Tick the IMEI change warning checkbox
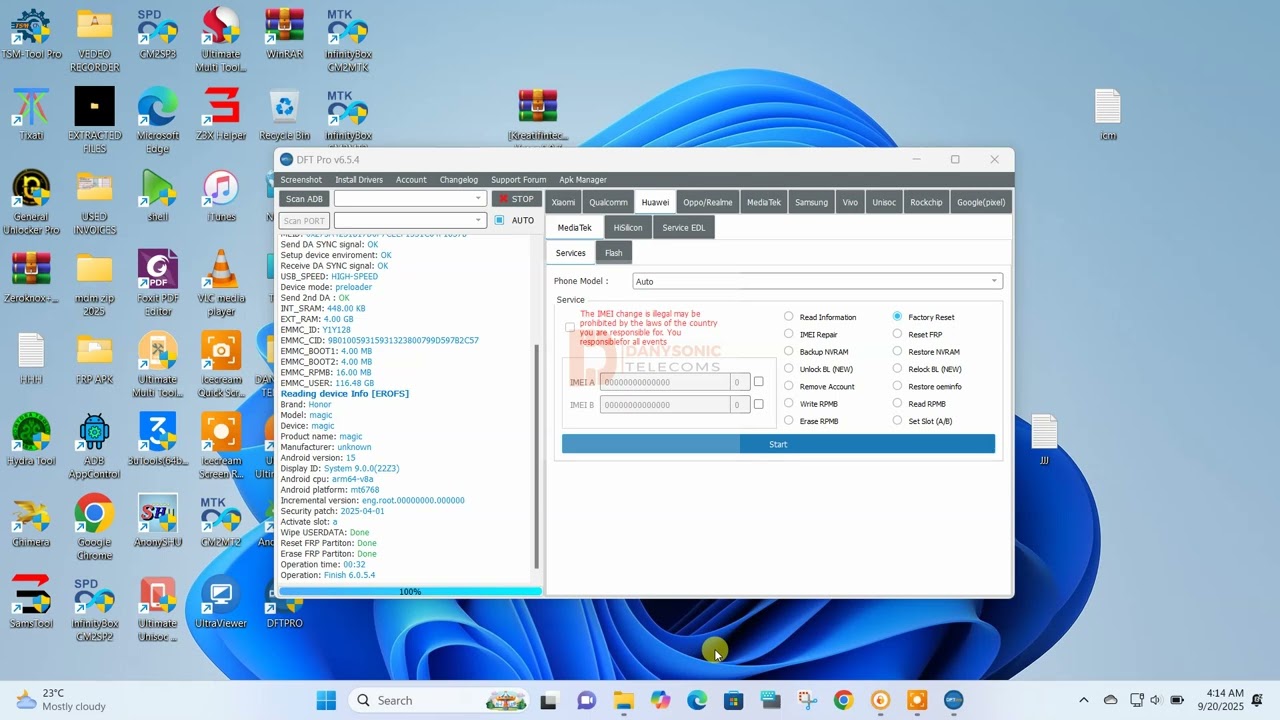The image size is (1280, 720). click(570, 327)
